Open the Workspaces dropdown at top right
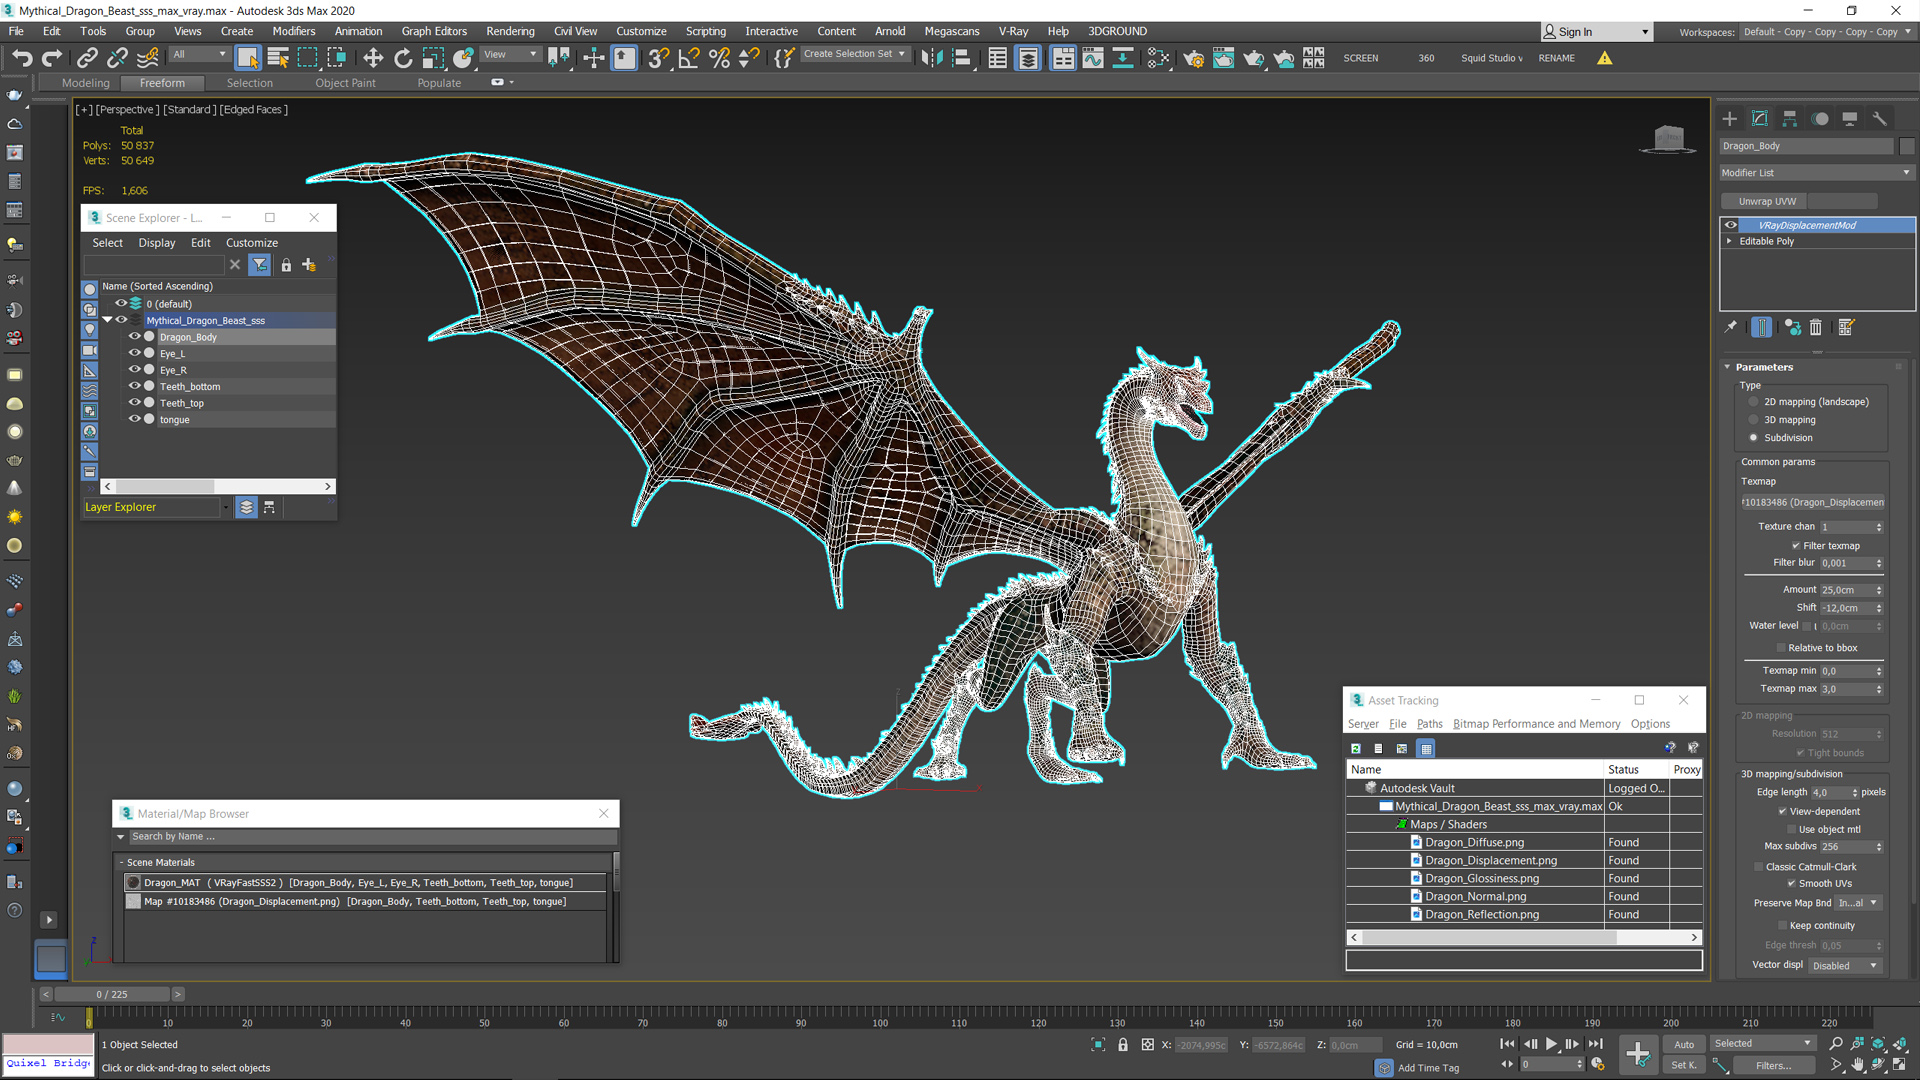Viewport: 1920px width, 1080px height. click(1826, 32)
